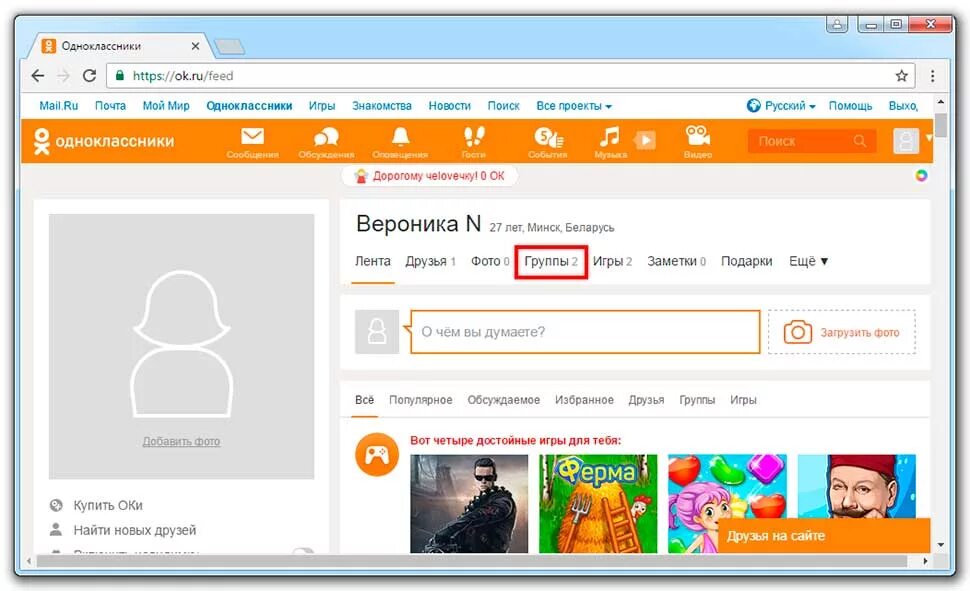Open the Фото profile tab
Screen dimensions: 970x591
click(x=490, y=261)
